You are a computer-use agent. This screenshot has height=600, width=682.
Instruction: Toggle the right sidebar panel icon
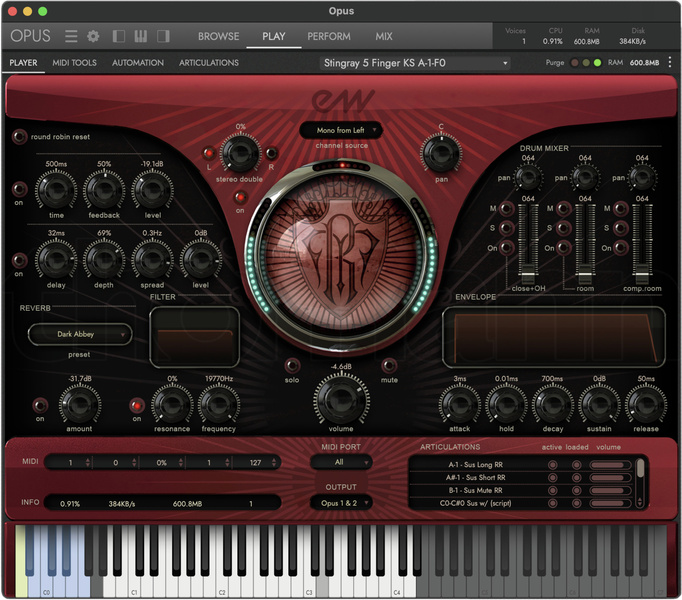click(163, 36)
